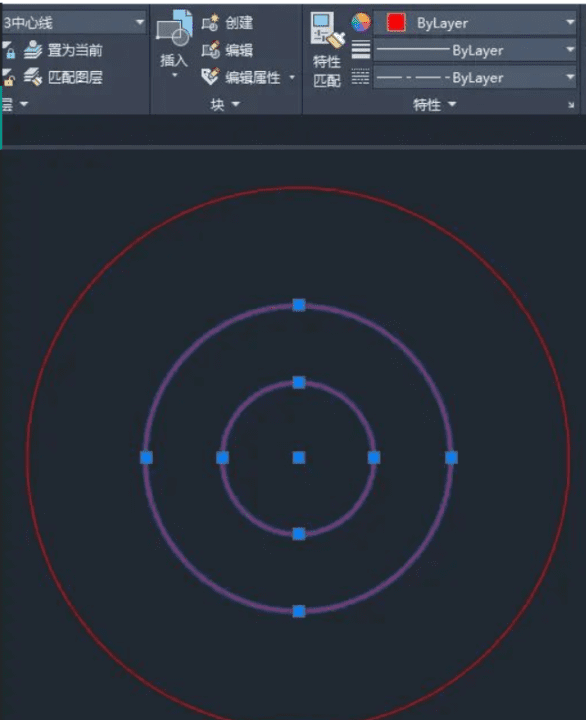Click the bottom grip of the inner purple circle

[299, 534]
